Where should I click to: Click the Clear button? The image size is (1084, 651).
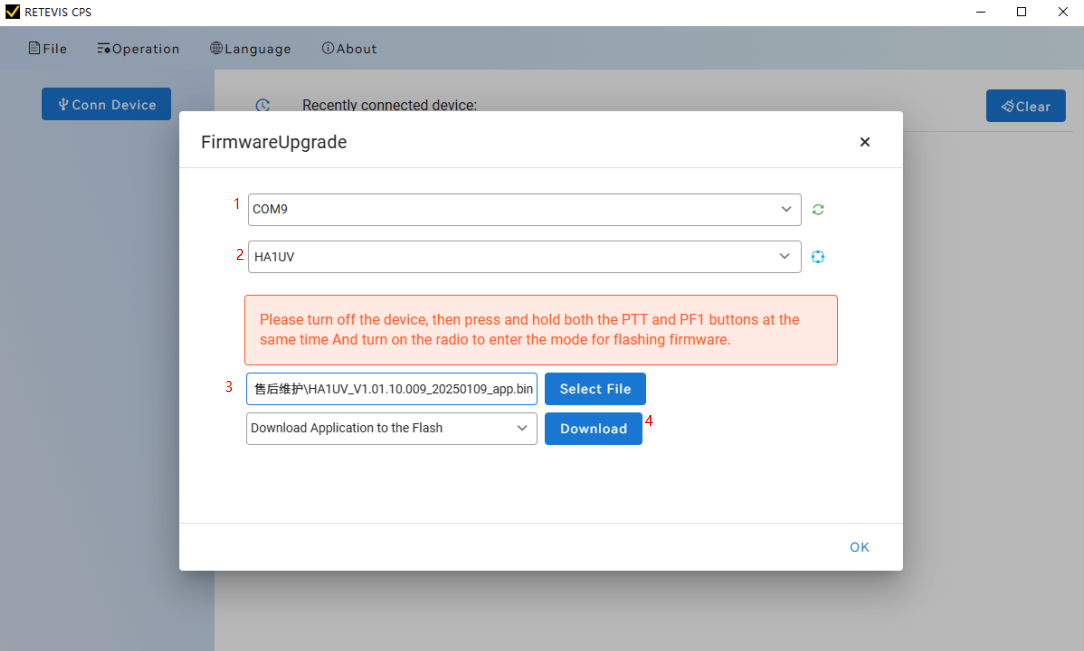pyautogui.click(x=1025, y=106)
